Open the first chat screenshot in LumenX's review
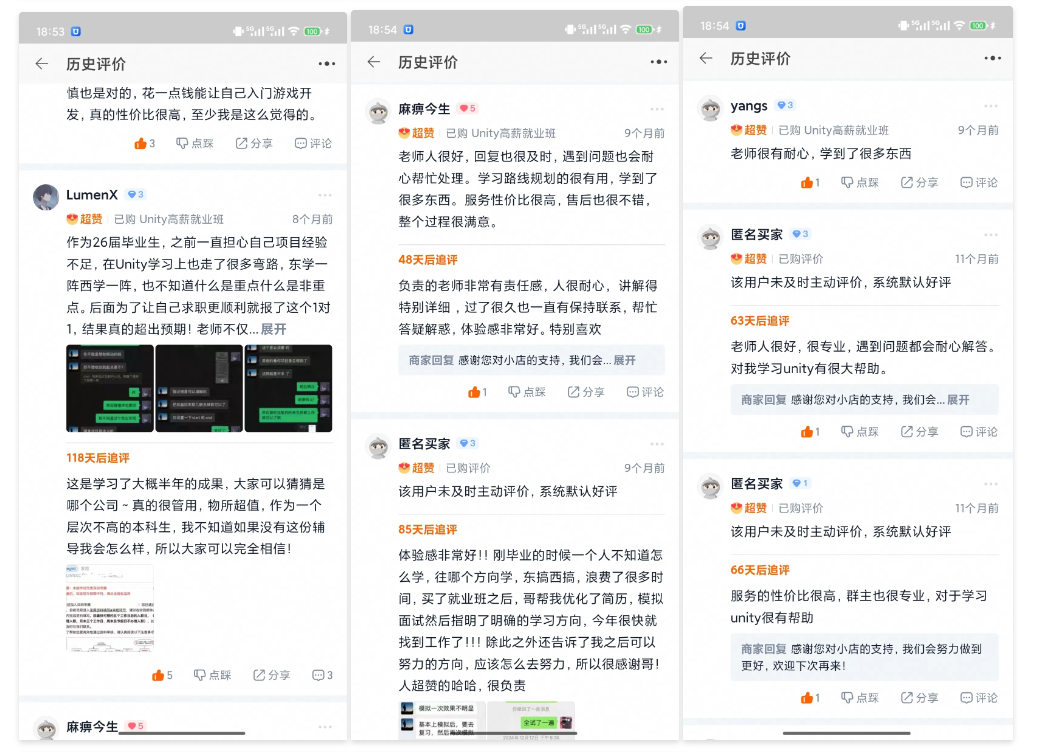 (x=110, y=388)
